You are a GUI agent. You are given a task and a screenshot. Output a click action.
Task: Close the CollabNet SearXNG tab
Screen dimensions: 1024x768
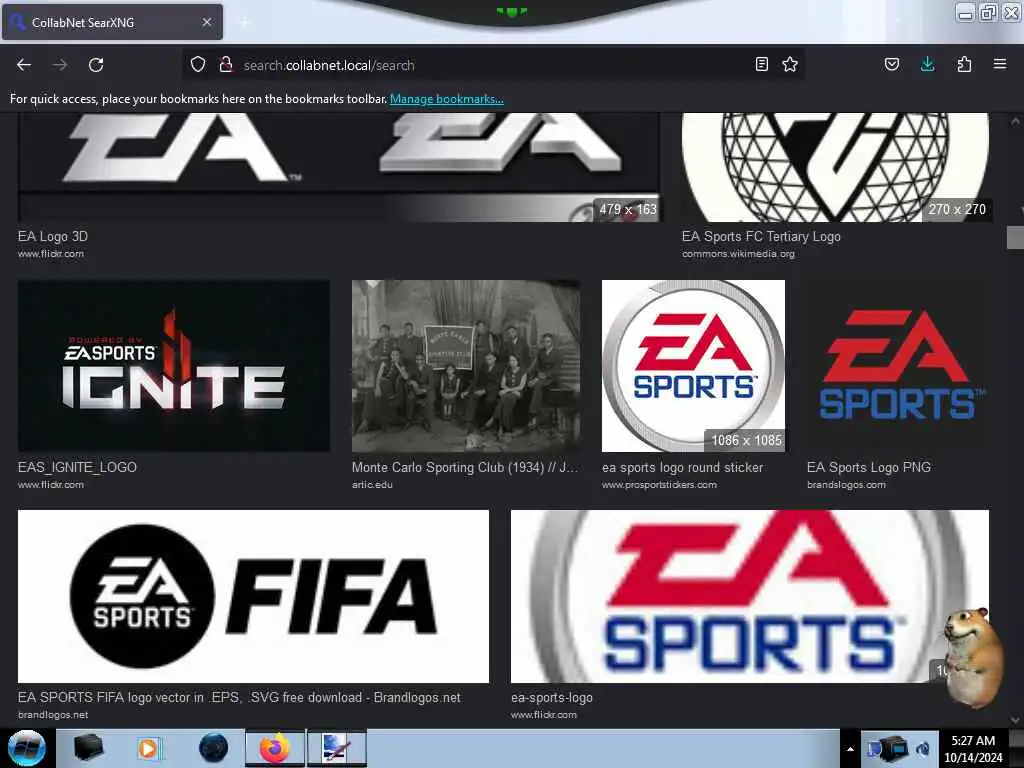click(x=207, y=22)
